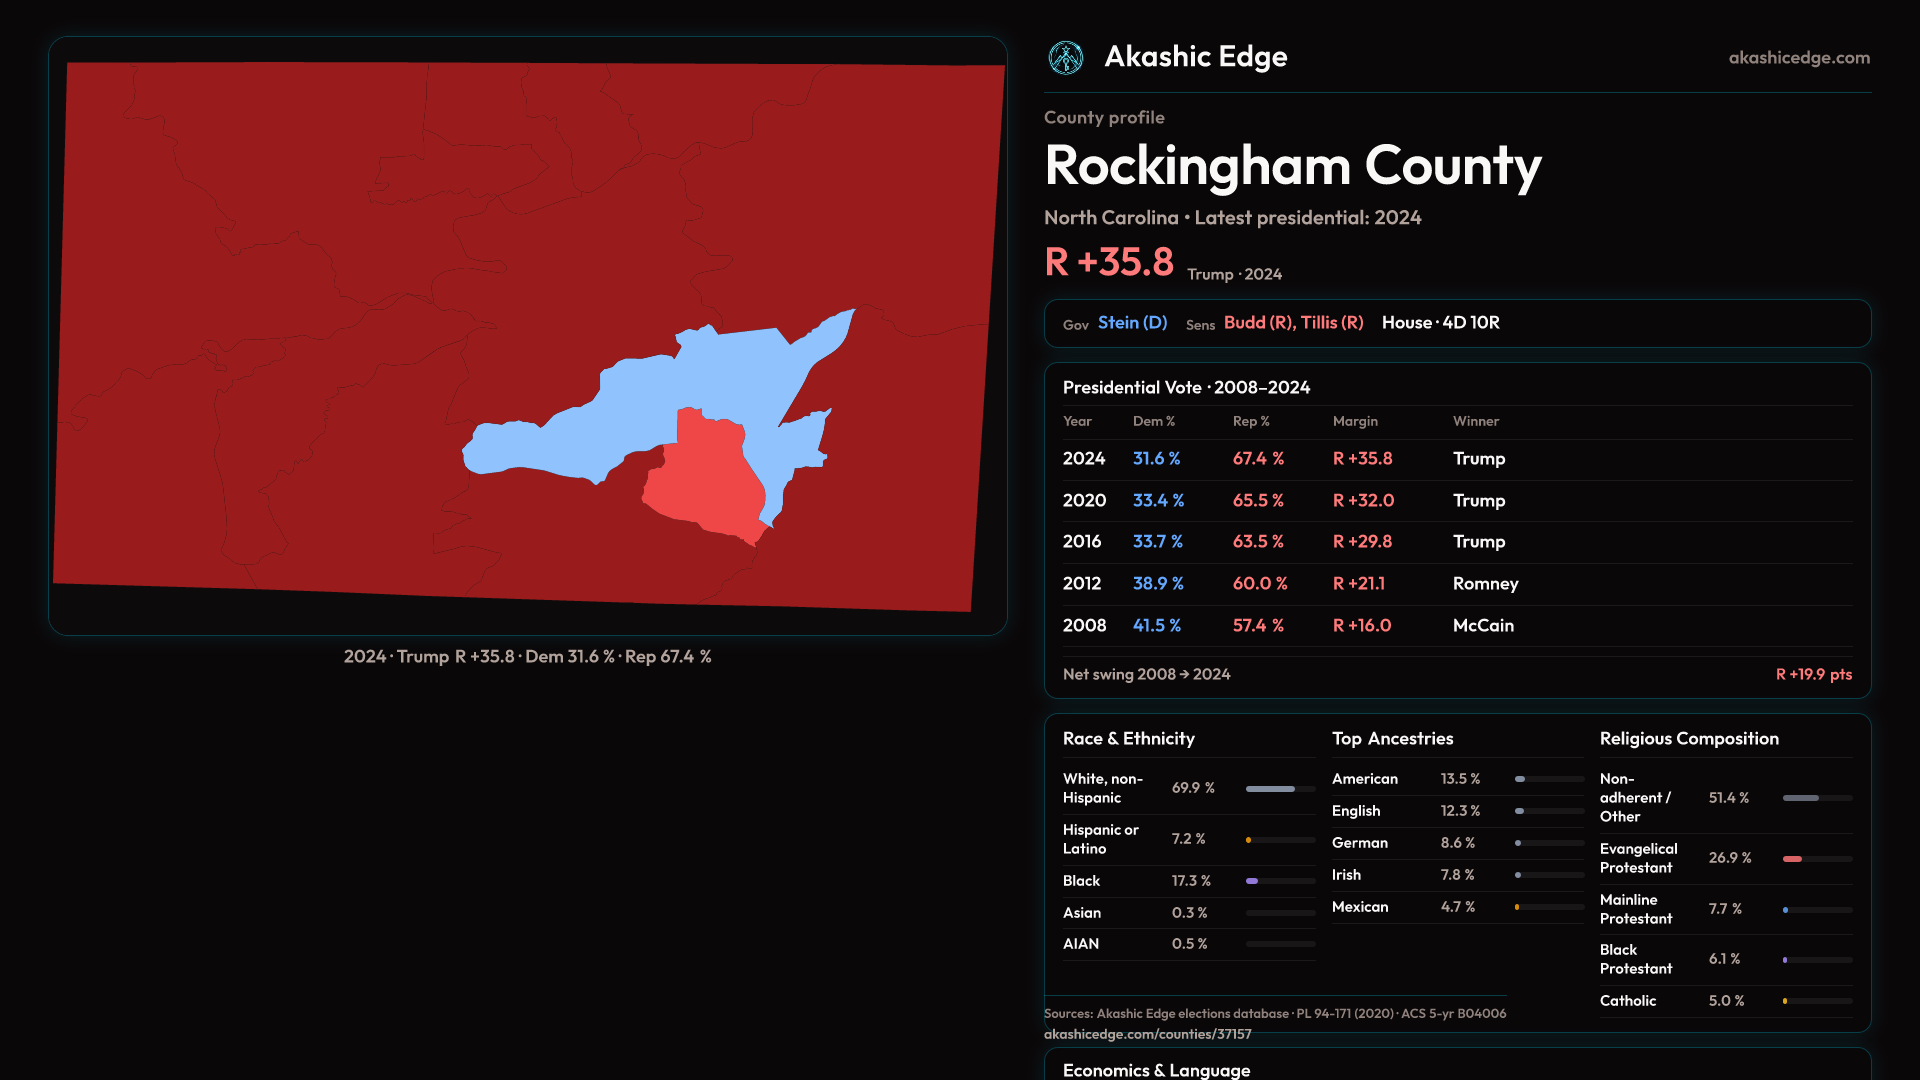Click the Evangelical Protestant red bar
The height and width of the screenshot is (1080, 1920).
[x=1792, y=859]
